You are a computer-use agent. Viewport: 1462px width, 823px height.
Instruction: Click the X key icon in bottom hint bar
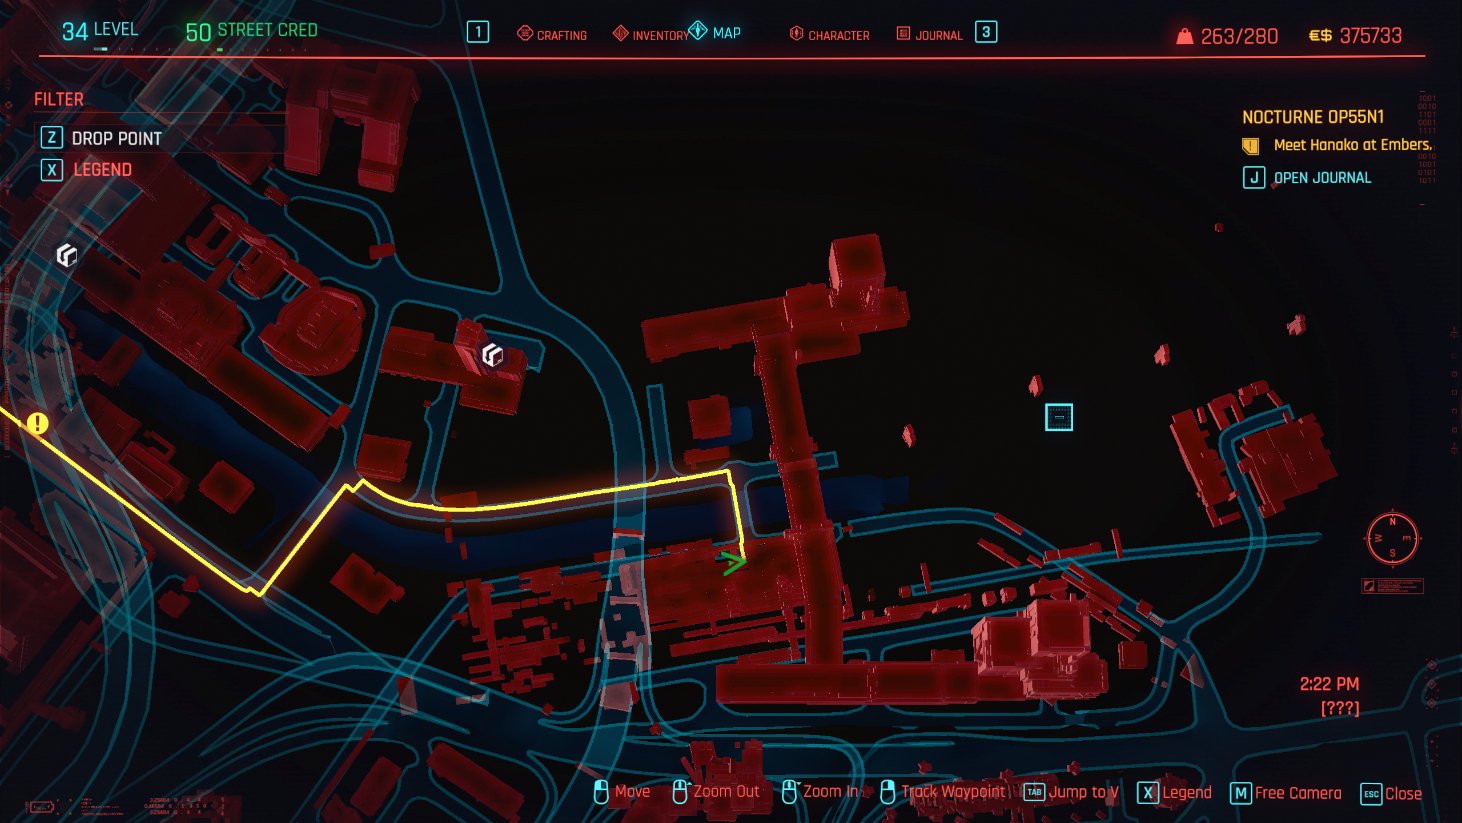click(1148, 793)
